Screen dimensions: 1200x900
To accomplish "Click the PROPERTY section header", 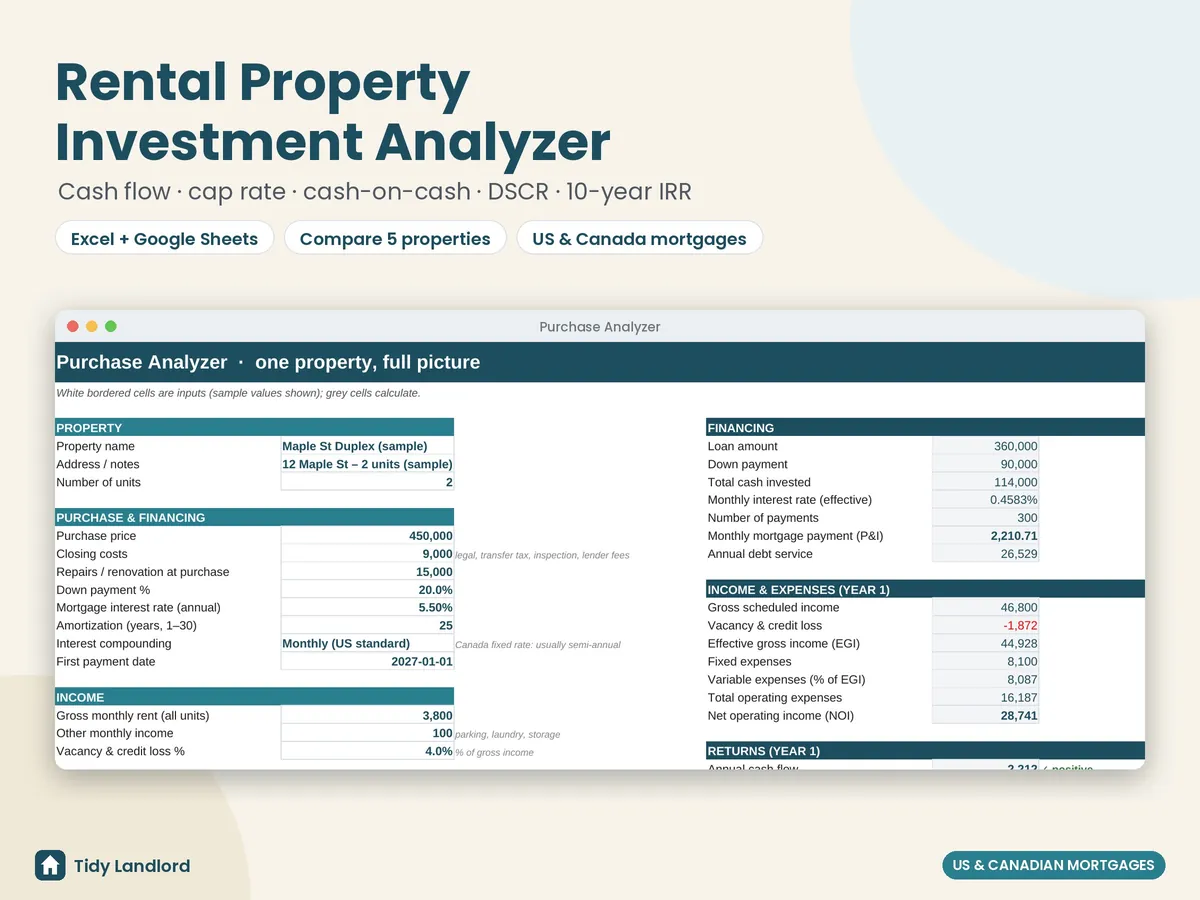I will pos(254,427).
